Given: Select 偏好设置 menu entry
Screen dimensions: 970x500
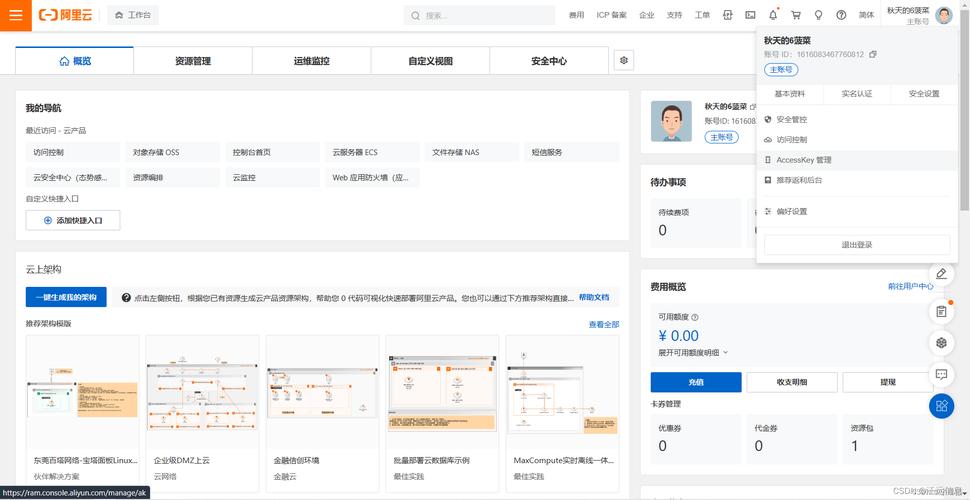Looking at the screenshot, I should click(x=857, y=212).
